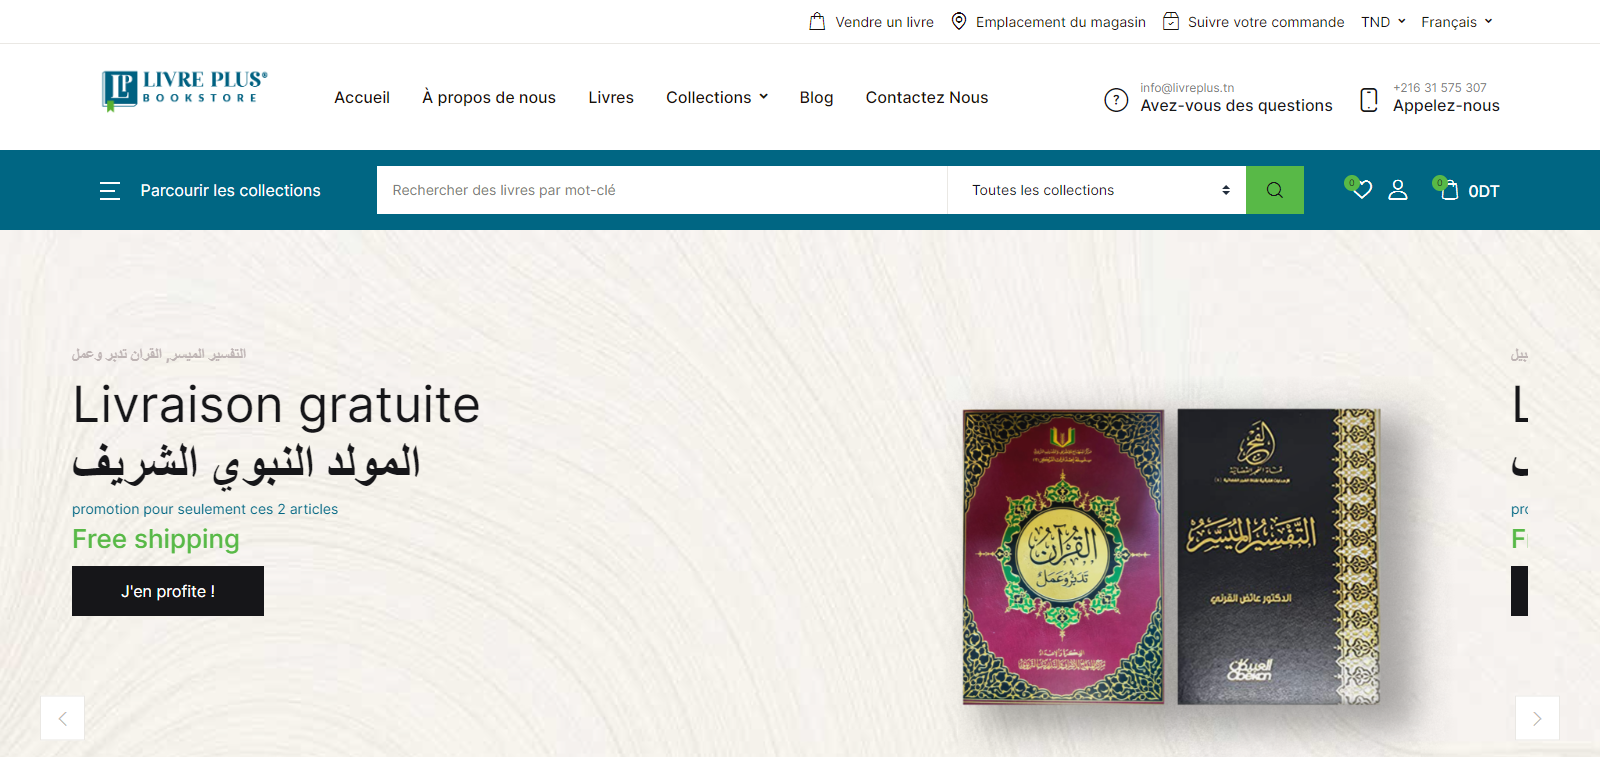Click the phone icon near Appelez-nous
Screen dimensions: 1600x757
pyautogui.click(x=1369, y=100)
